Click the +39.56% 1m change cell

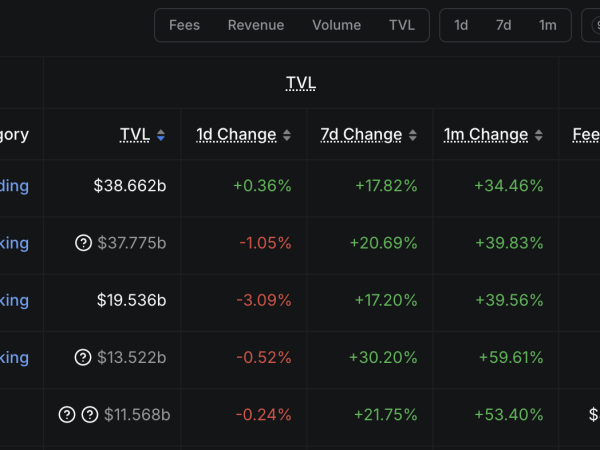coord(509,300)
